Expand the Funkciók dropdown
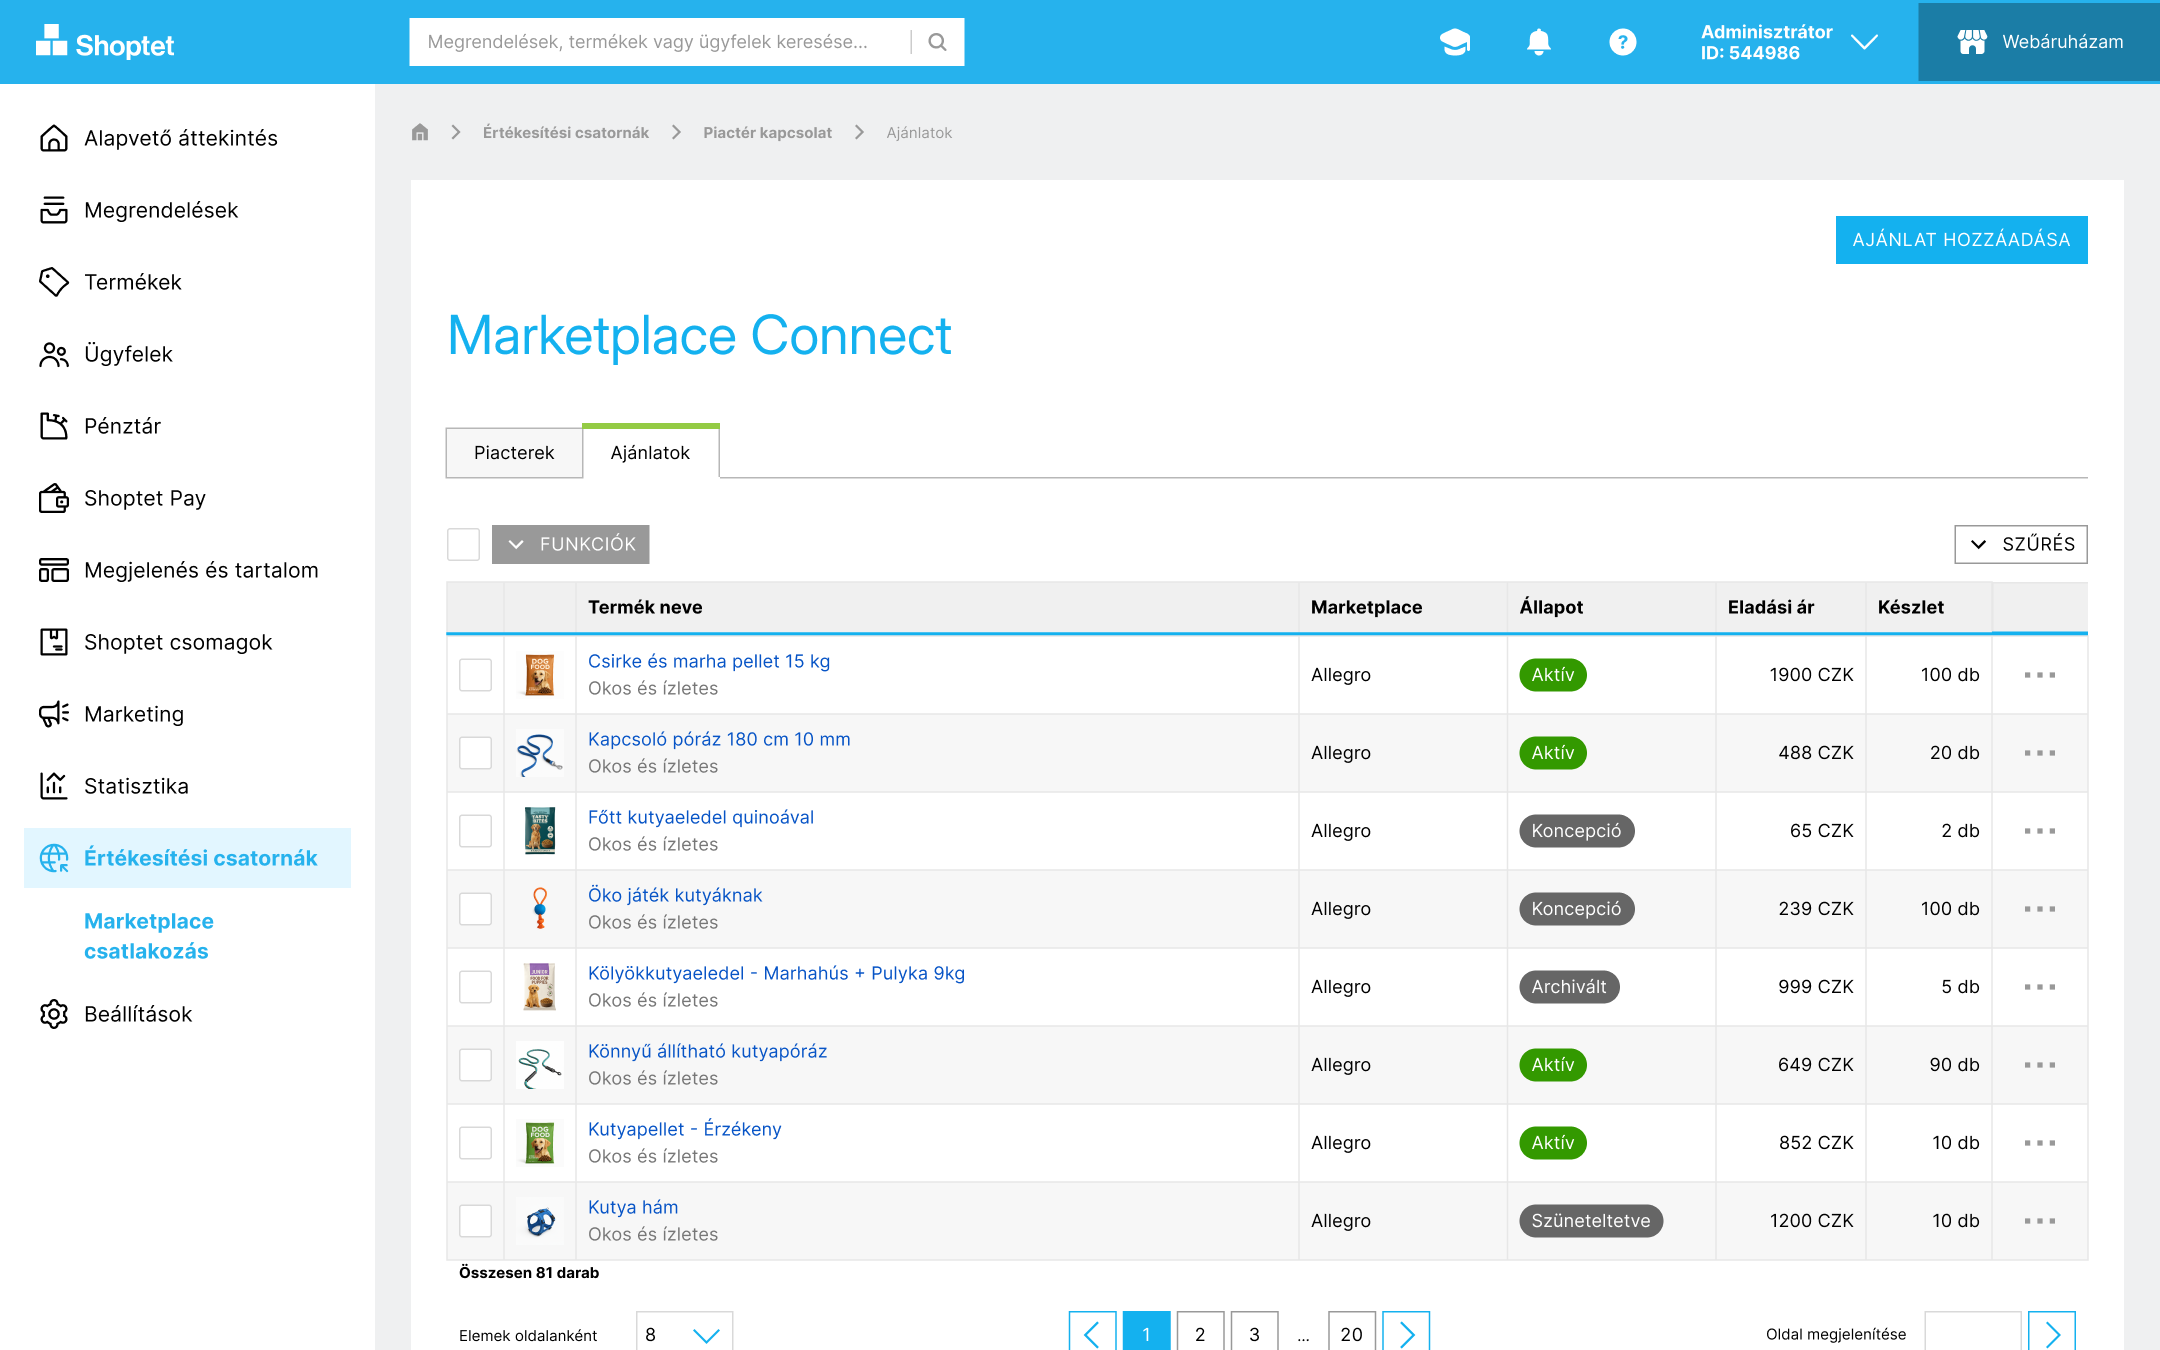The image size is (2160, 1350). (571, 544)
